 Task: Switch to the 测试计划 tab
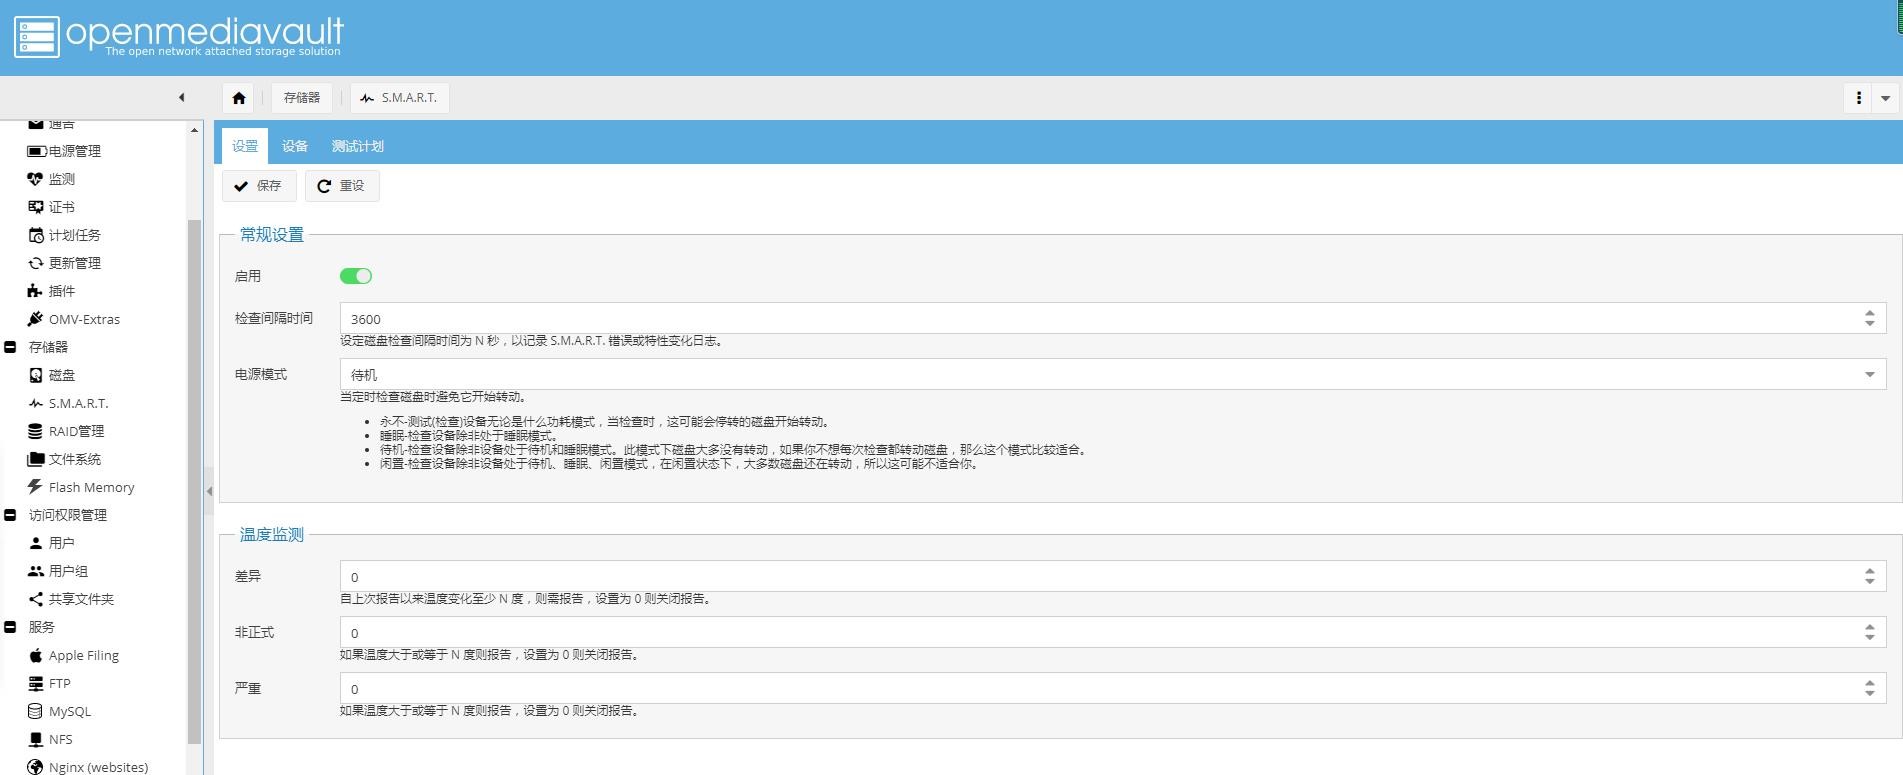(357, 146)
